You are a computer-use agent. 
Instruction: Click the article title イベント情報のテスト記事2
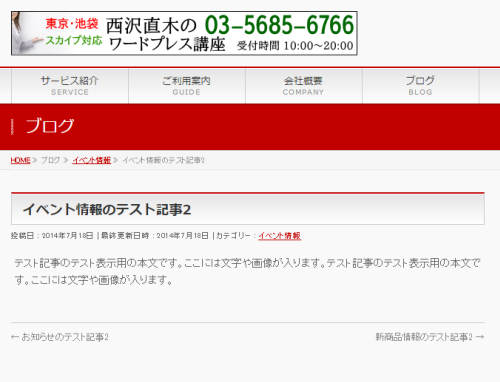coord(107,210)
